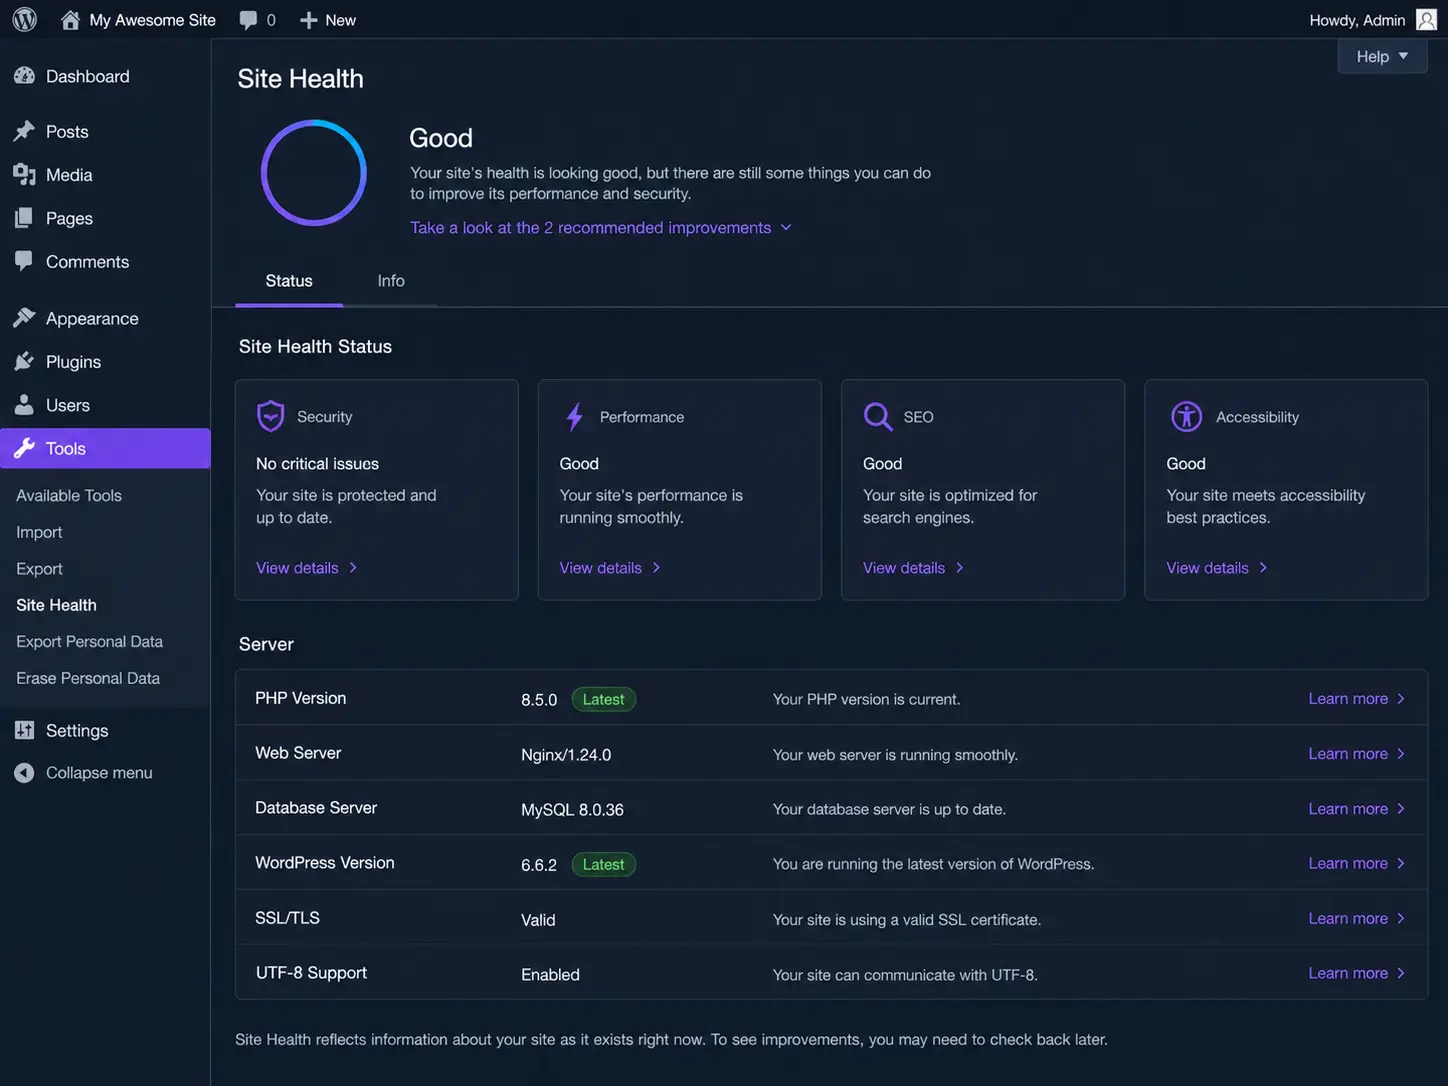Click the Latest badge beside PHP 8.5.0
This screenshot has width=1448, height=1086.
[604, 699]
